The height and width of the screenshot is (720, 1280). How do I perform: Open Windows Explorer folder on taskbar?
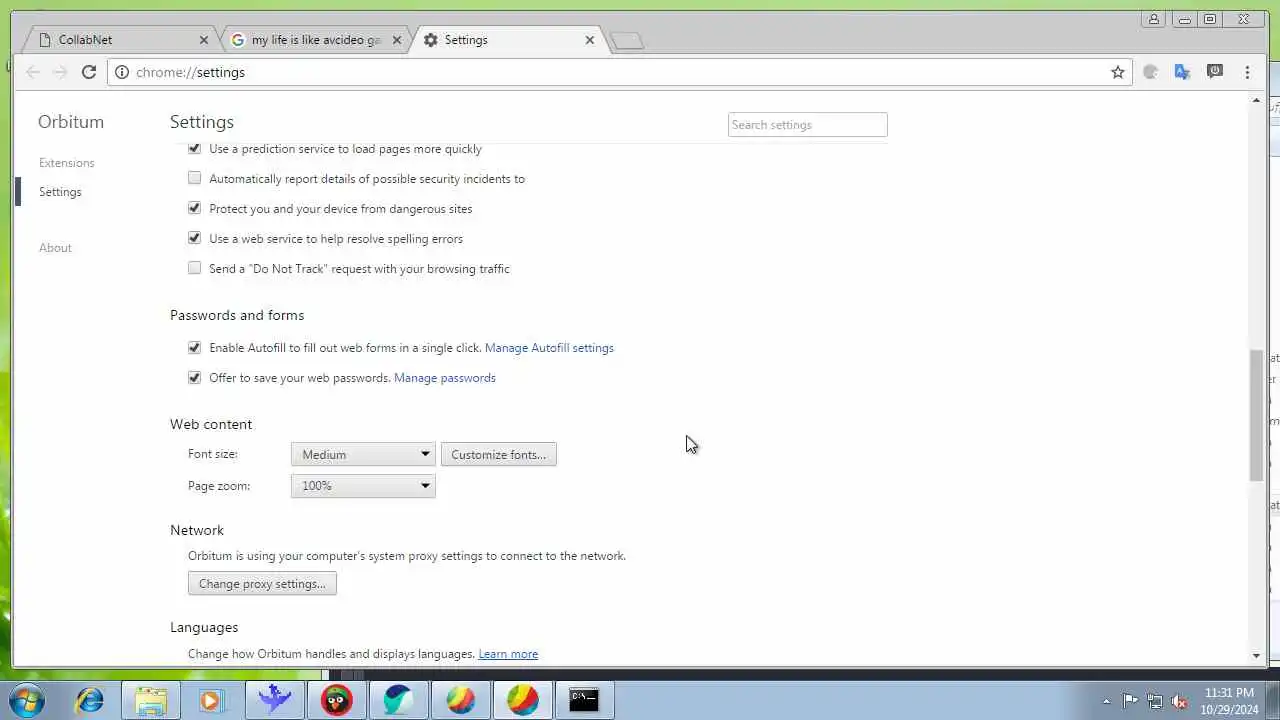[151, 700]
